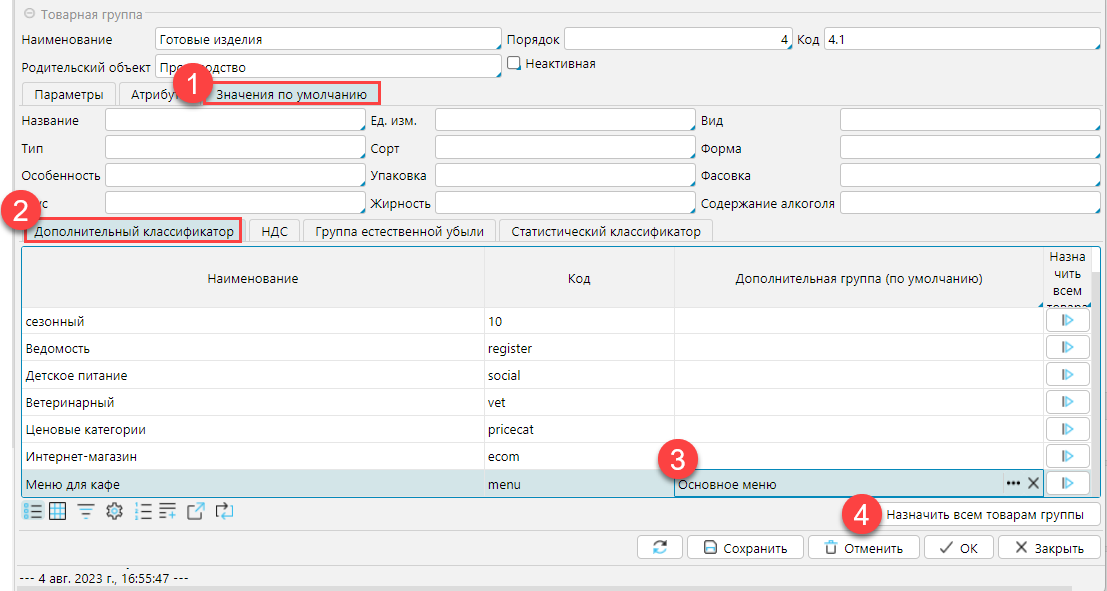Open selection dialog via three dots button
The image size is (1107, 591).
pyautogui.click(x=1013, y=483)
